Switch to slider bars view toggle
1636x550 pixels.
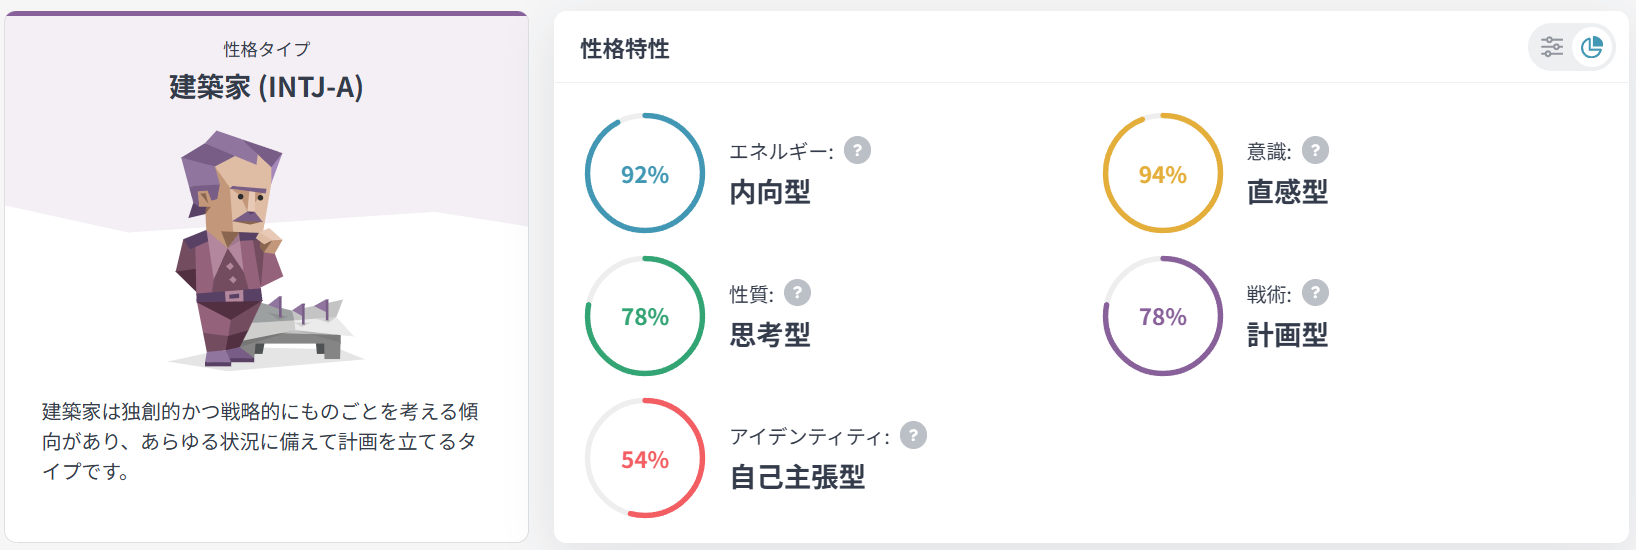point(1552,47)
